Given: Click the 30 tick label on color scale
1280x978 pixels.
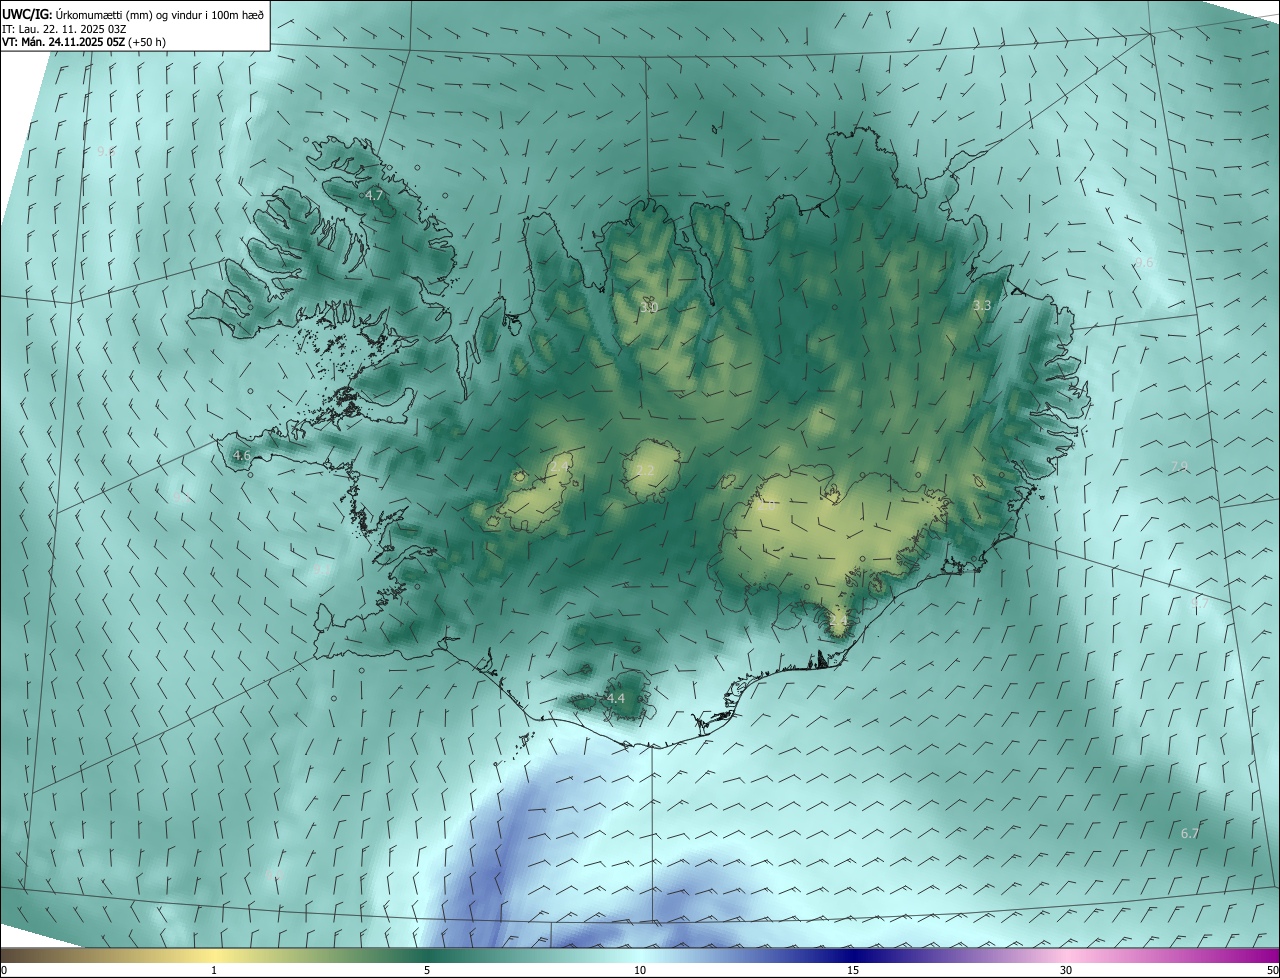Looking at the screenshot, I should tap(1066, 970).
